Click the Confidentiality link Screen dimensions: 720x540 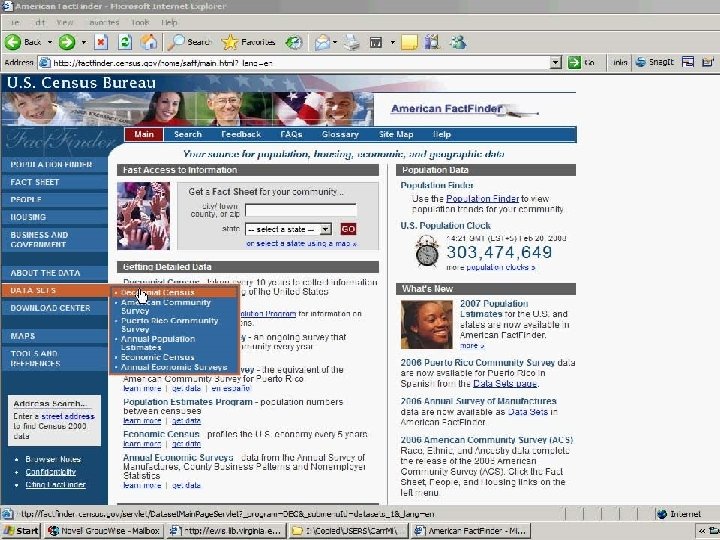(51, 472)
